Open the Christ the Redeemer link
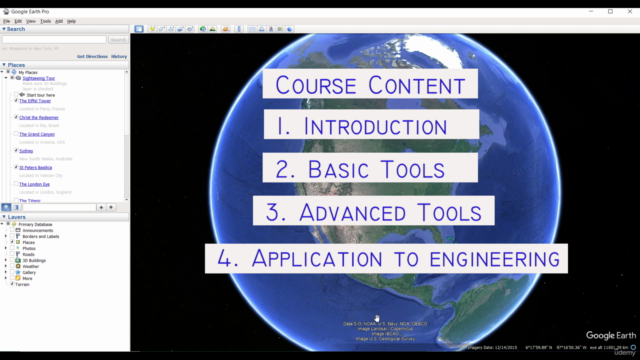 (39, 118)
